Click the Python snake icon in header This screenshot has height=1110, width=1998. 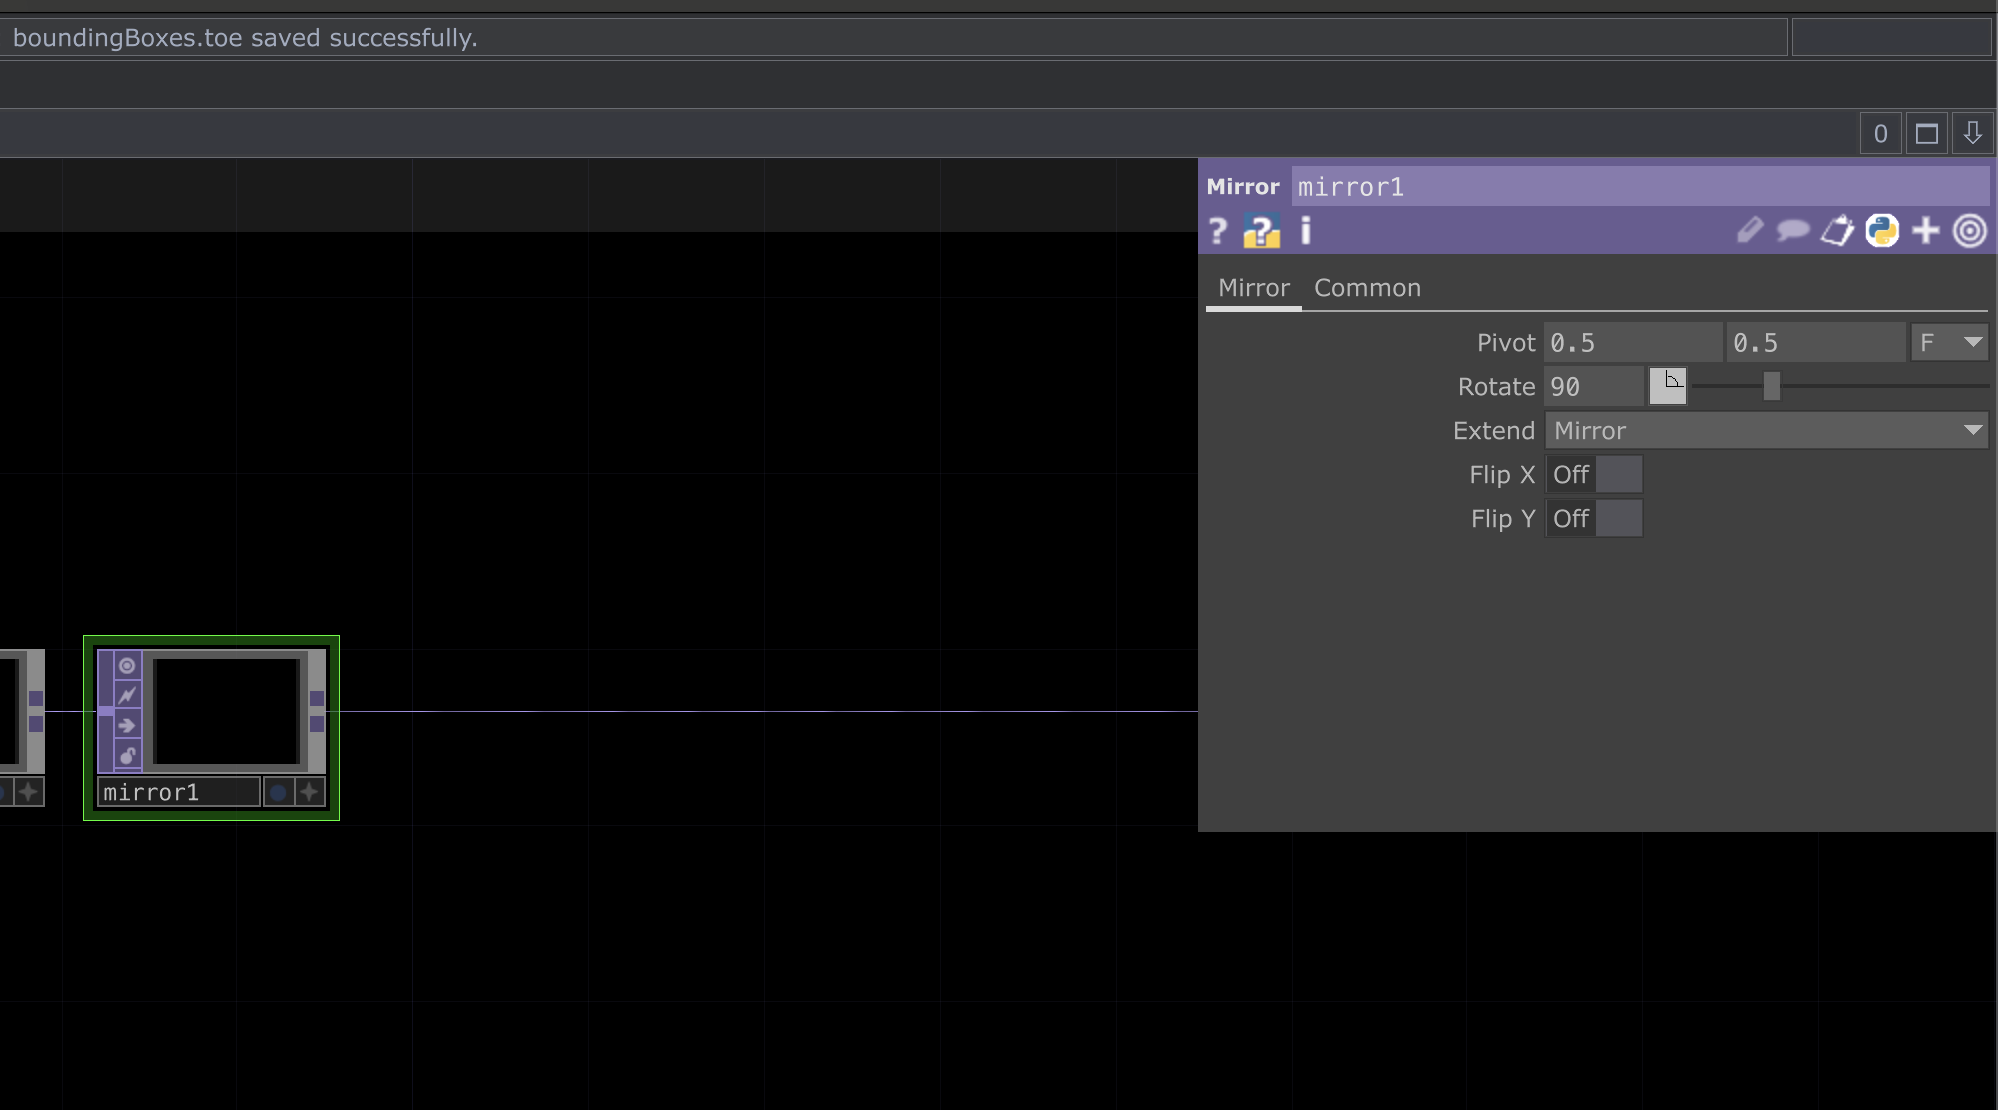pyautogui.click(x=1881, y=231)
